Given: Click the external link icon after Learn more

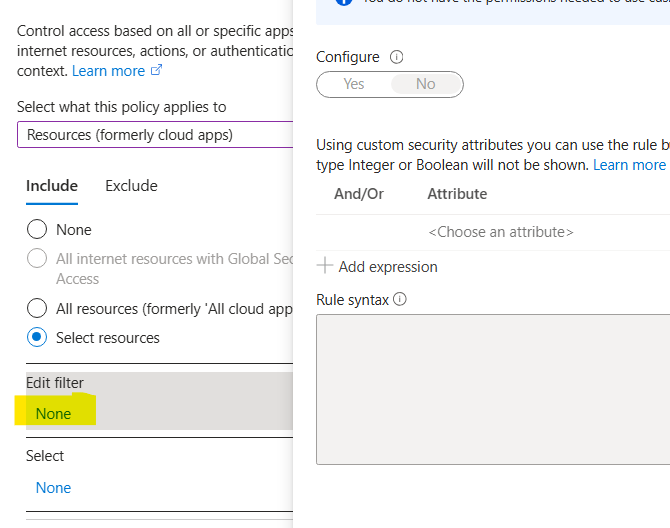Looking at the screenshot, I should click(x=157, y=70).
